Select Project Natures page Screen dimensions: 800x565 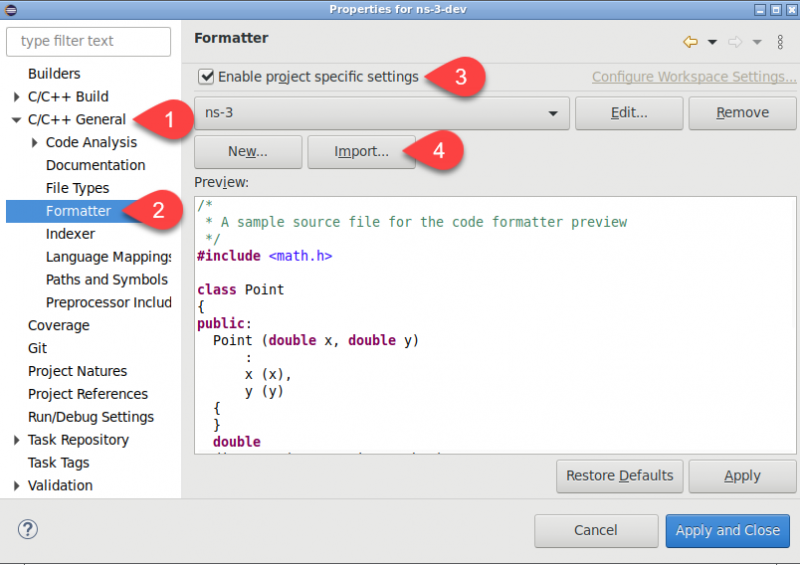[x=77, y=371]
